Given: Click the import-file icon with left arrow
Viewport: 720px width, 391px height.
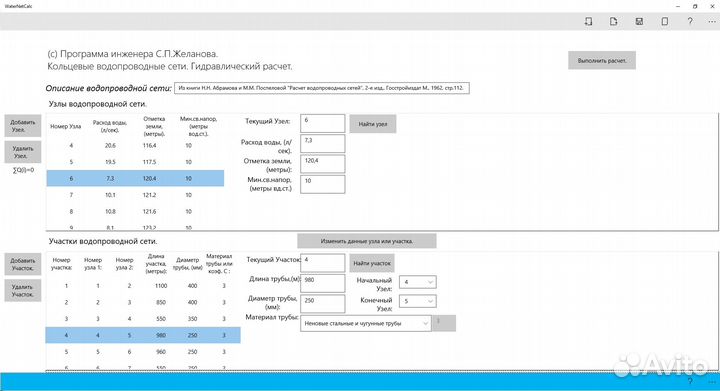Looking at the screenshot, I should 588,21.
